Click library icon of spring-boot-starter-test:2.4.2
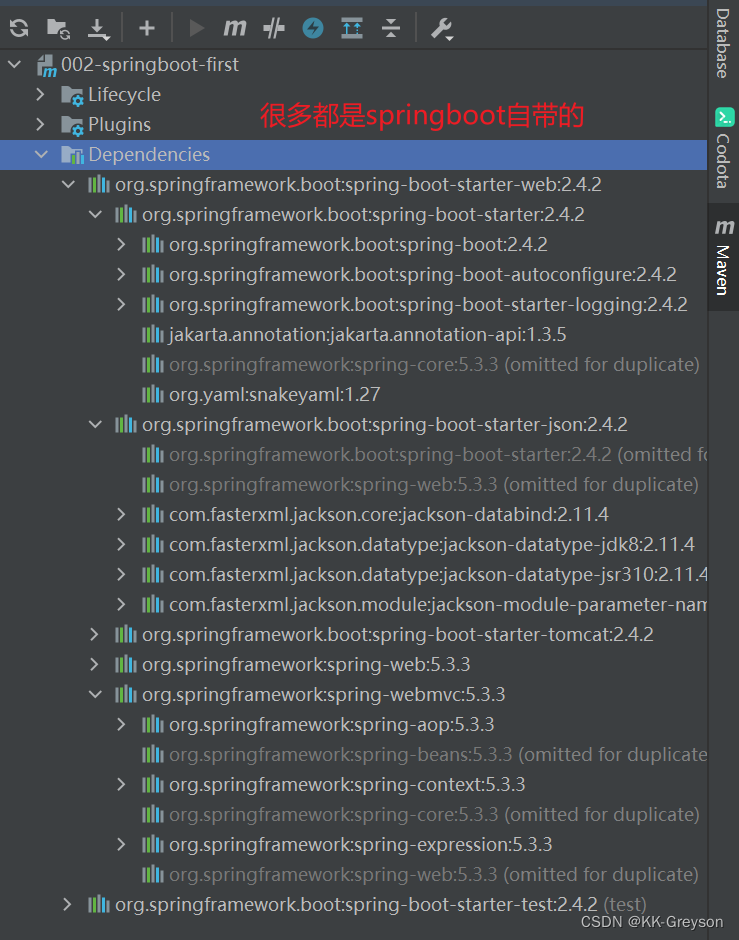This screenshot has height=940, width=739. pyautogui.click(x=98, y=904)
